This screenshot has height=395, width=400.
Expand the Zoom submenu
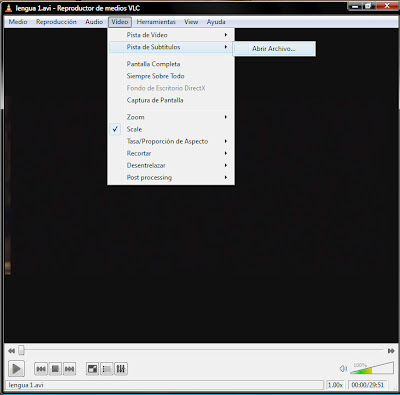coord(171,117)
